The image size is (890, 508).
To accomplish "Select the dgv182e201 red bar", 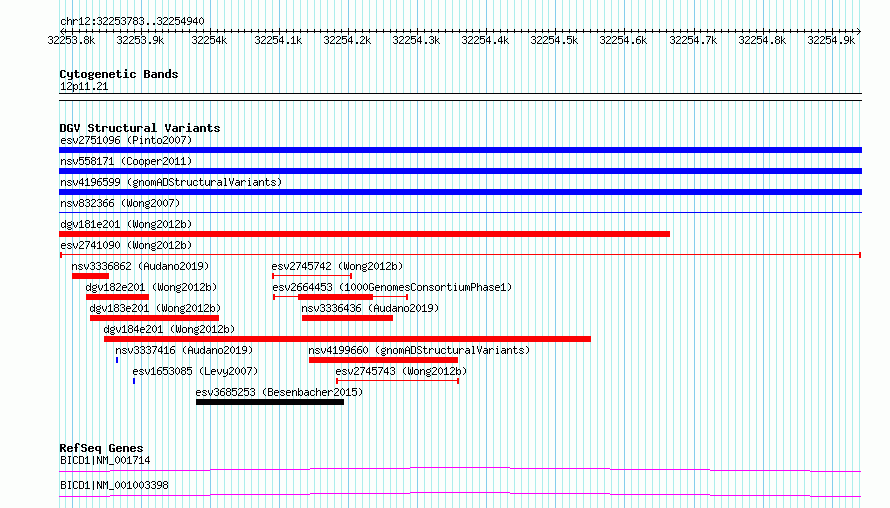I will pos(117,297).
